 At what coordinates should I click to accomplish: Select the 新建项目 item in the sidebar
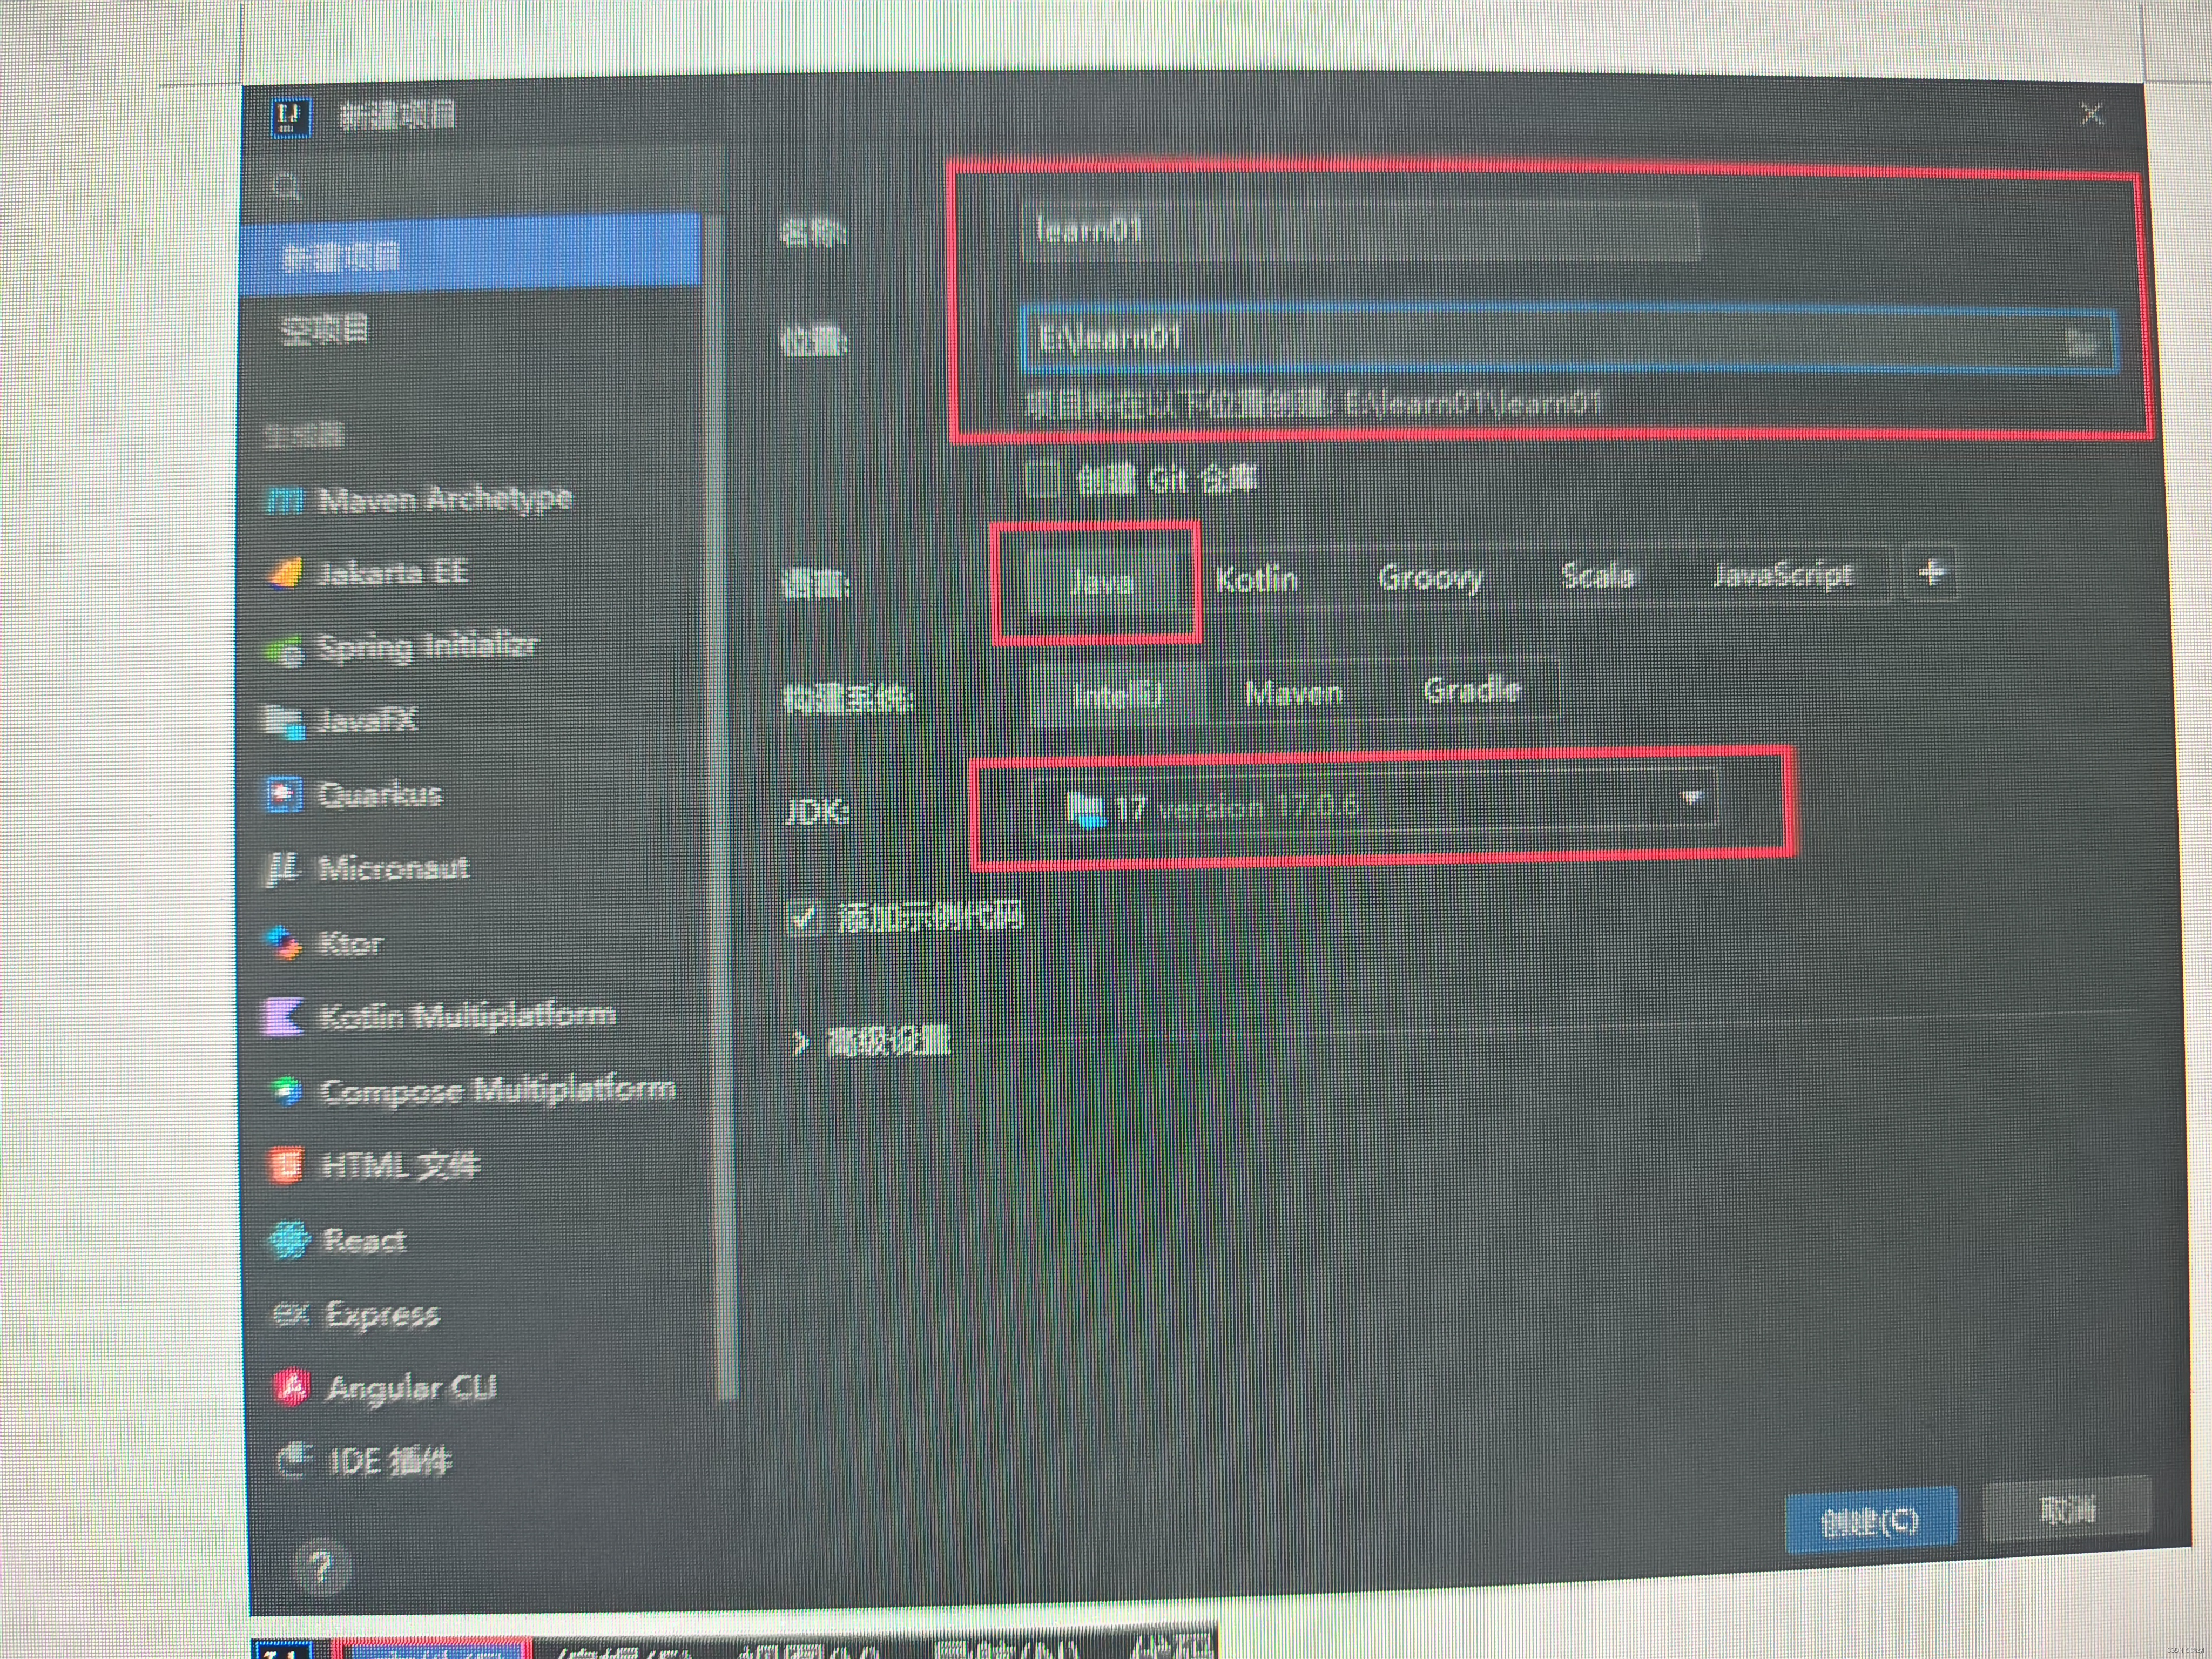click(x=471, y=257)
